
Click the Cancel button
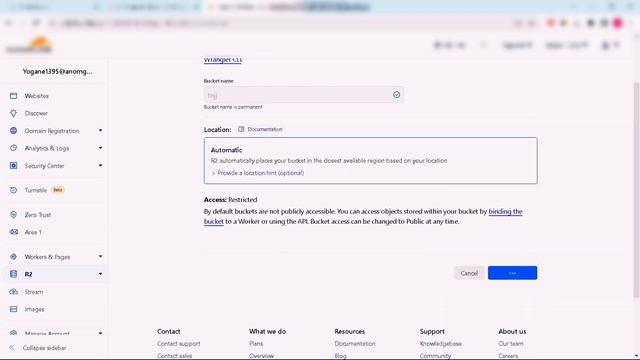469,273
